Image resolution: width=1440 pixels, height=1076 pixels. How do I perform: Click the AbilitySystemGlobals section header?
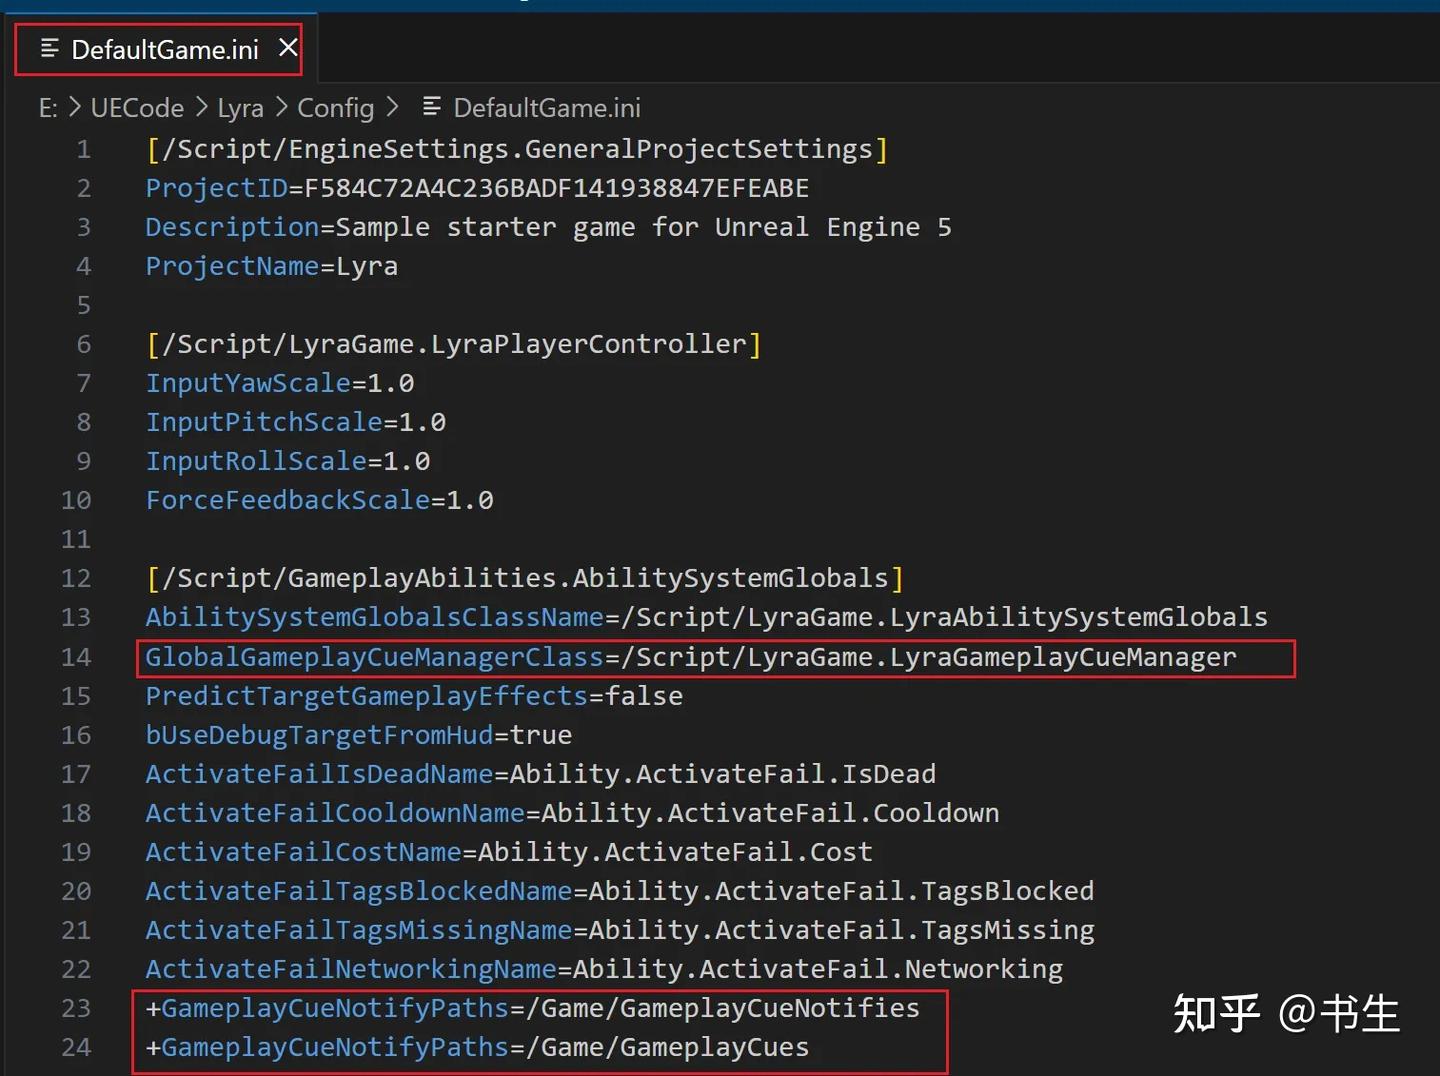(x=525, y=579)
